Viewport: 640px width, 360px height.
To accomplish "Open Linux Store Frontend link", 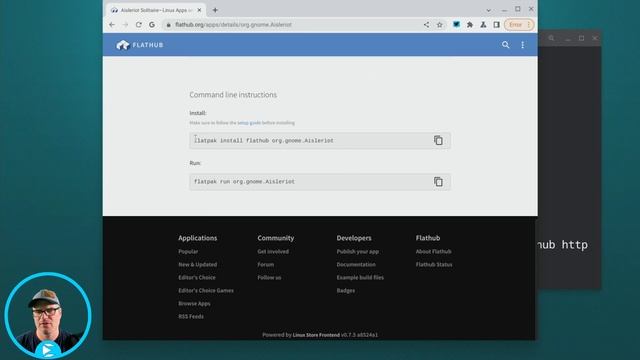I will click(316, 335).
